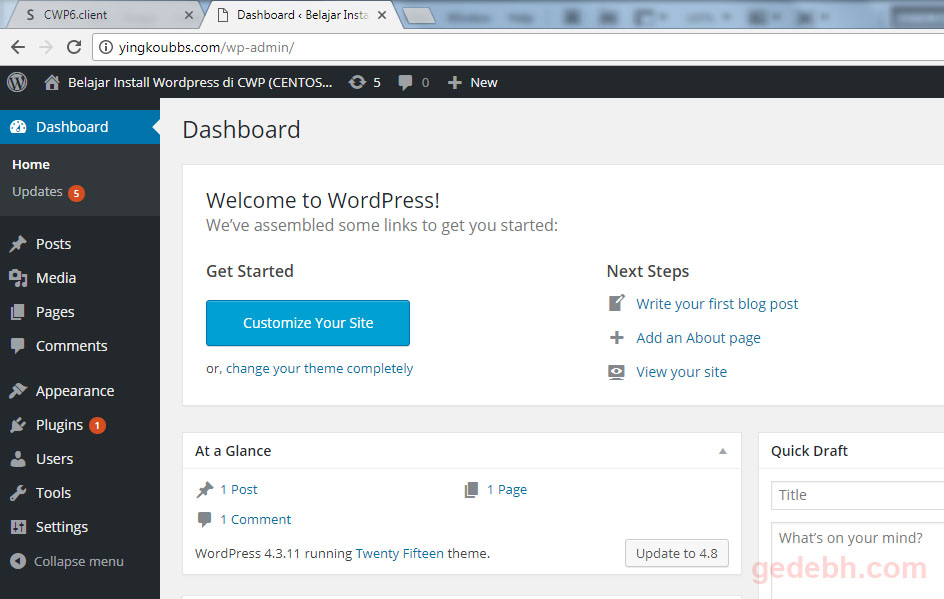944x599 pixels.
Task: Go to the Home submenu item
Action: 31,164
